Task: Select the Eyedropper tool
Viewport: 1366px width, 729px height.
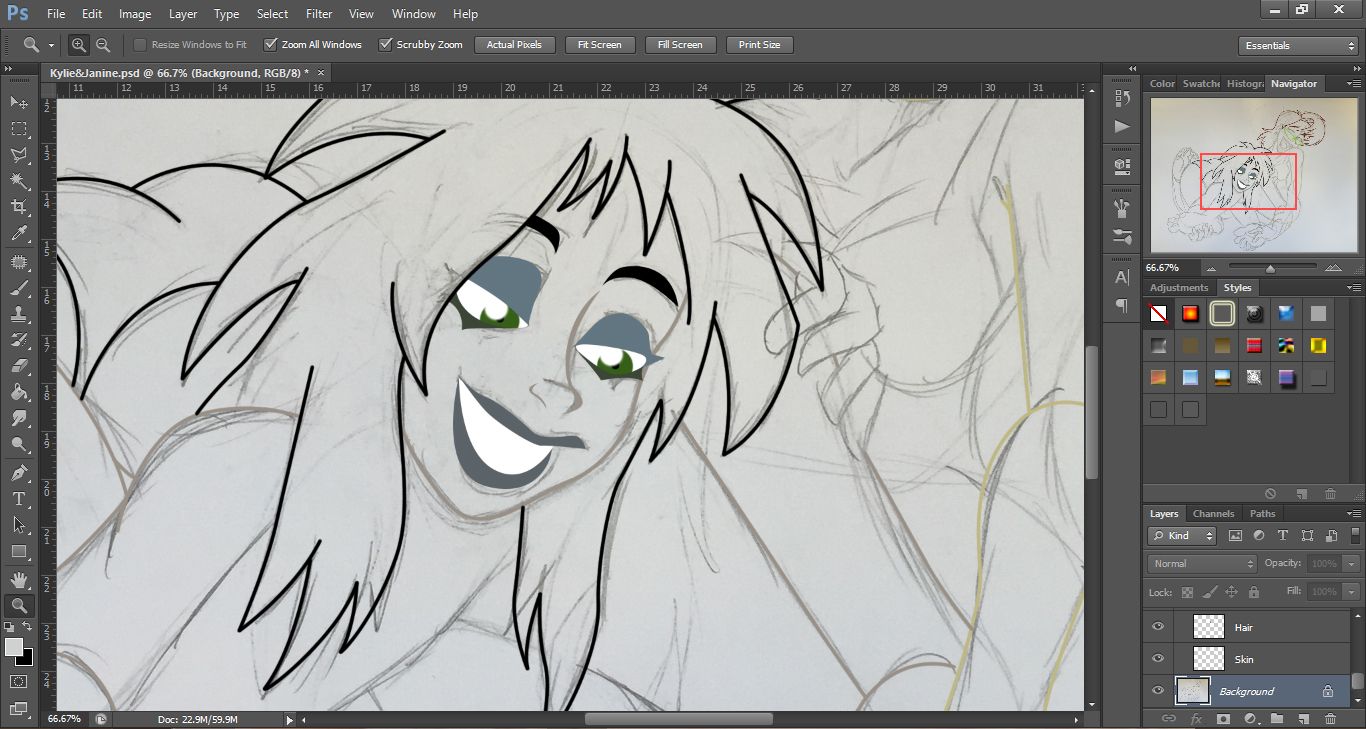Action: tap(18, 234)
